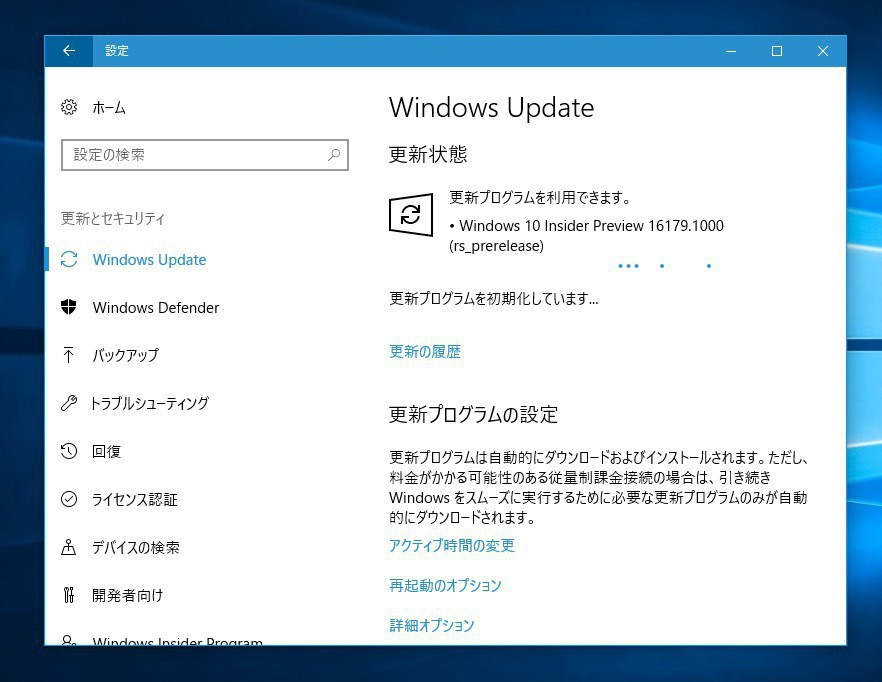
Task: Click the 更新プログラムの設定 heading
Action: pos(474,415)
